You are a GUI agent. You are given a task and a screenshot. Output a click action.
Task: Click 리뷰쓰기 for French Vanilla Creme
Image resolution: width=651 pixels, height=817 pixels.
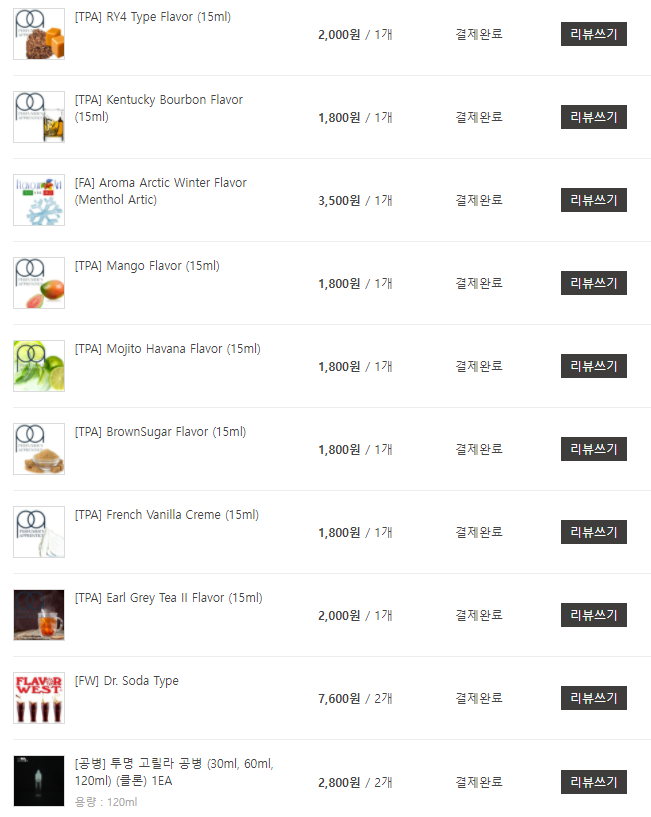(x=593, y=532)
